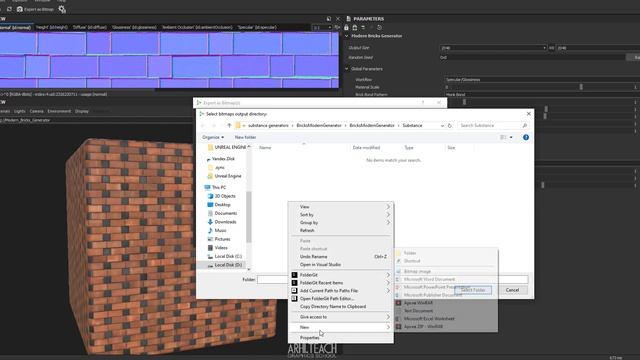Open the Organize dropdown
640x360 pixels.
click(213, 137)
